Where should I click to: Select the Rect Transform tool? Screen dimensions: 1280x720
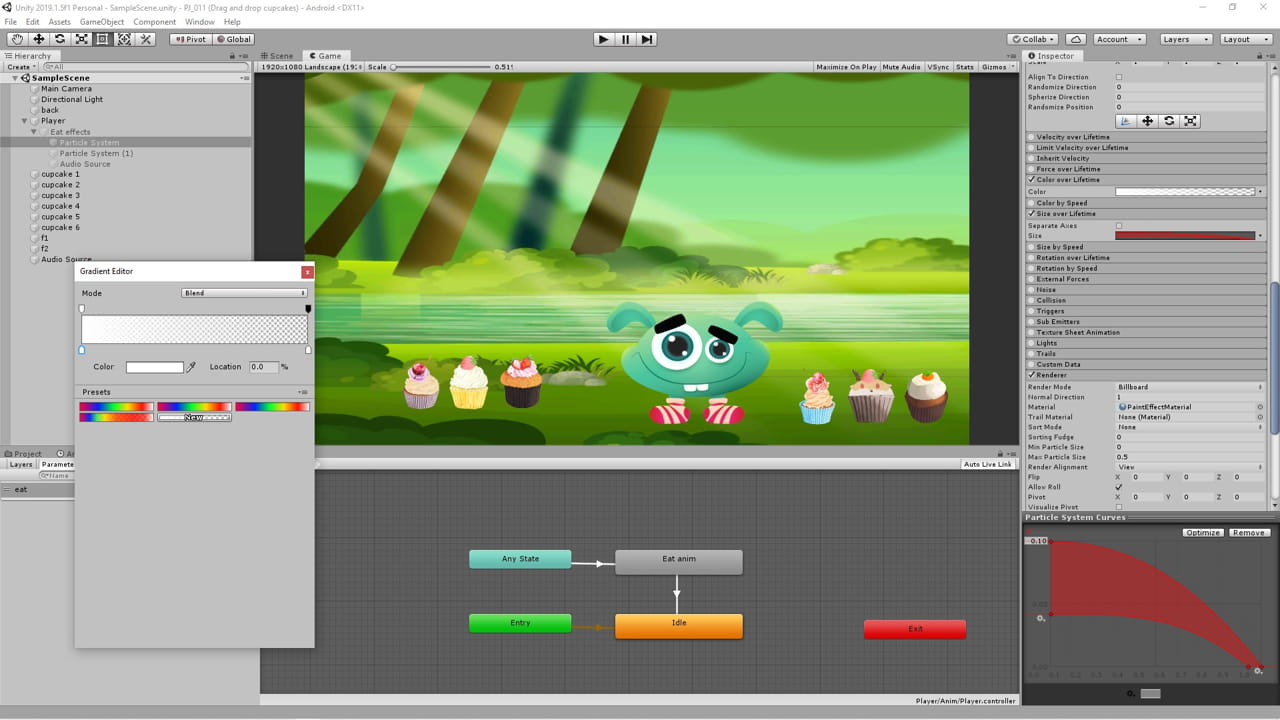click(x=103, y=39)
